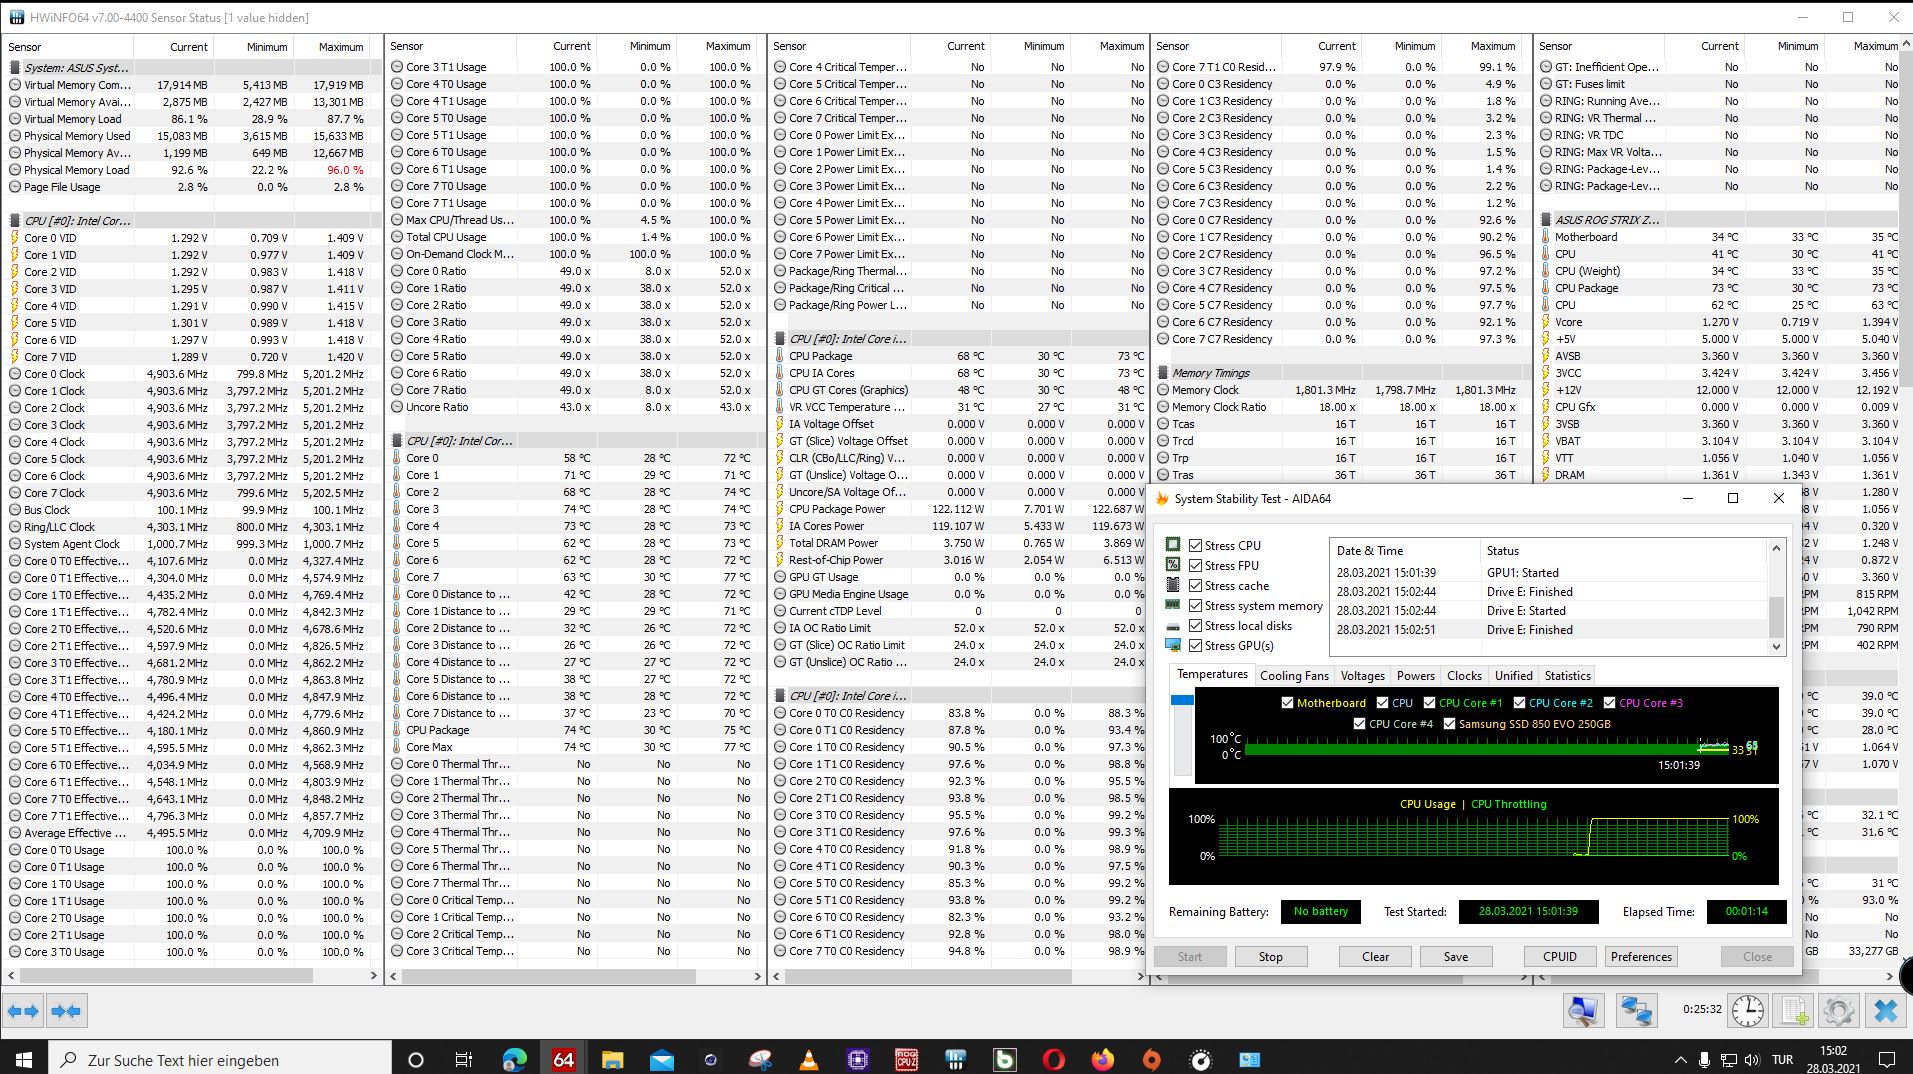
Task: Select the Total CPU Usage sensor row
Action: pos(574,237)
